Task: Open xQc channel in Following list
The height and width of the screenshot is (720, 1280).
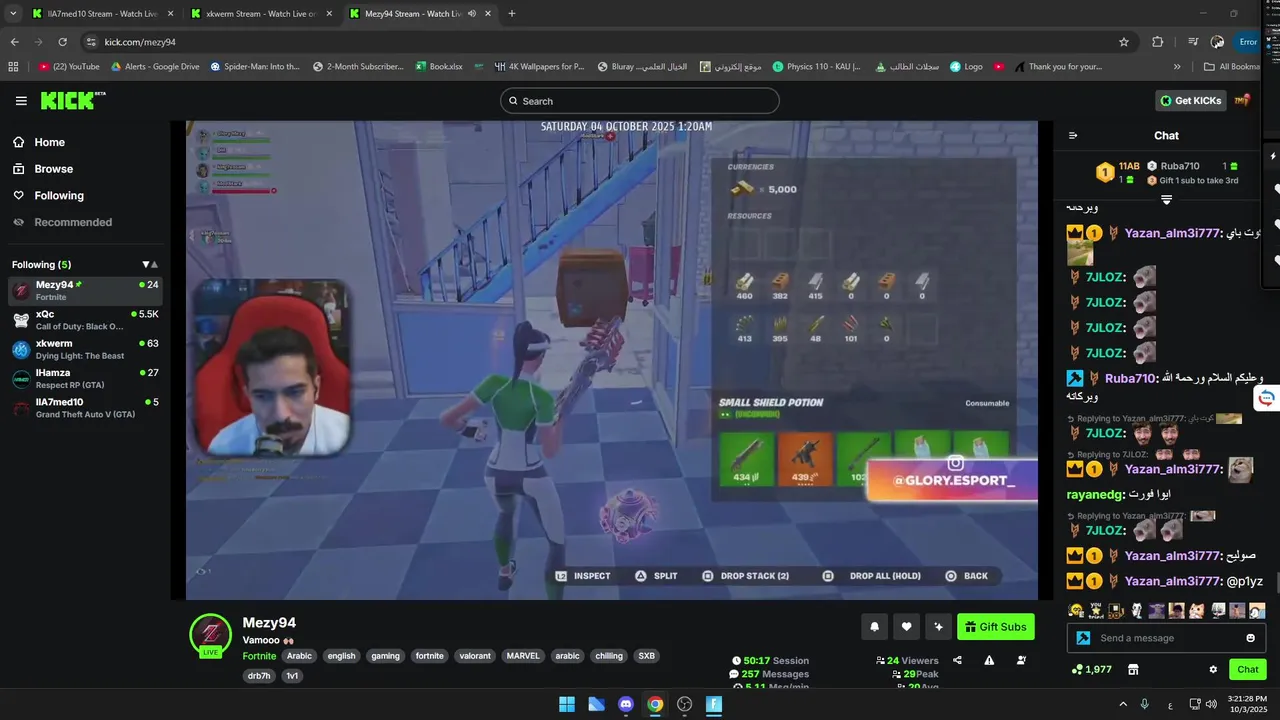Action: coord(85,320)
